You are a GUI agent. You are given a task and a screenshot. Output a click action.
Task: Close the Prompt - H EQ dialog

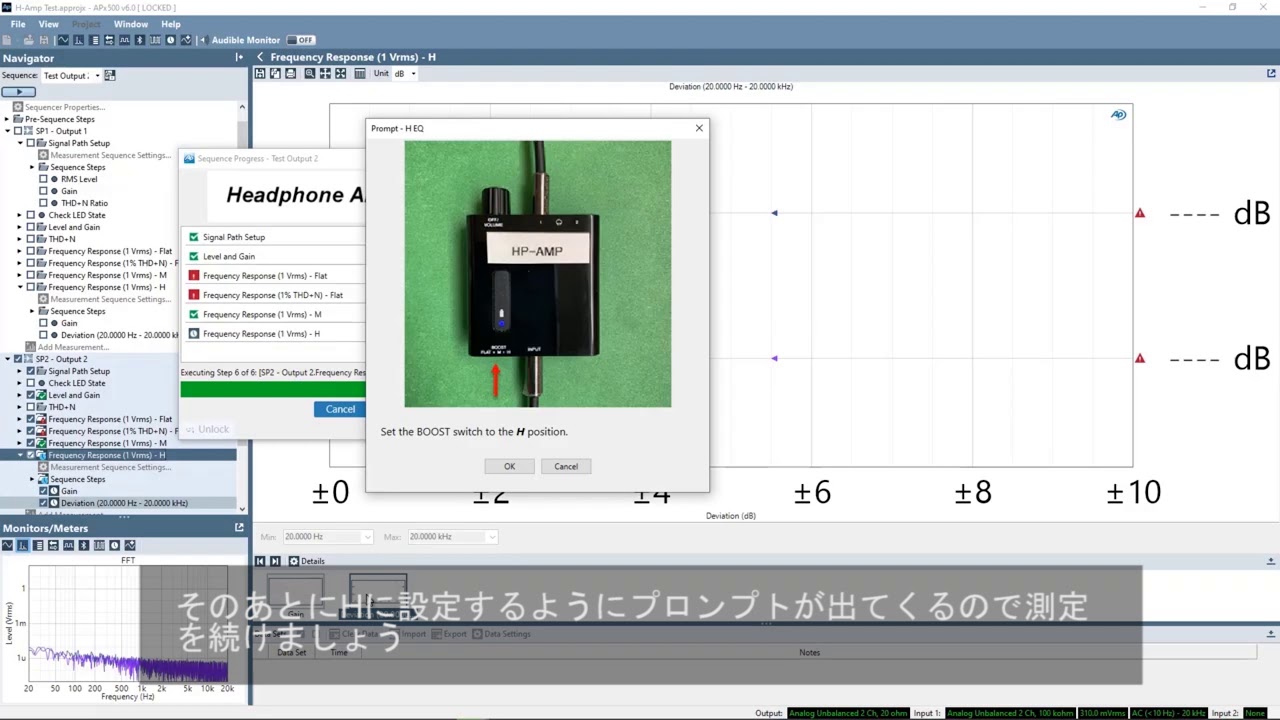tap(699, 128)
